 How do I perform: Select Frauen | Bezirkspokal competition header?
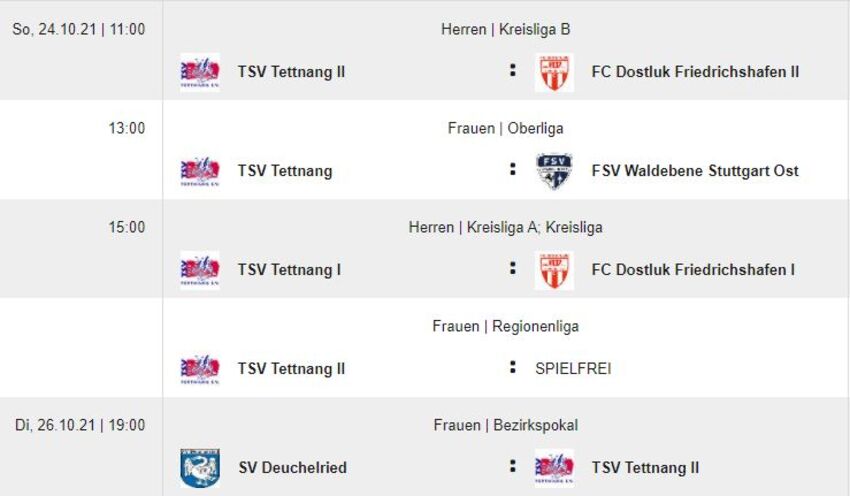[x=505, y=425]
